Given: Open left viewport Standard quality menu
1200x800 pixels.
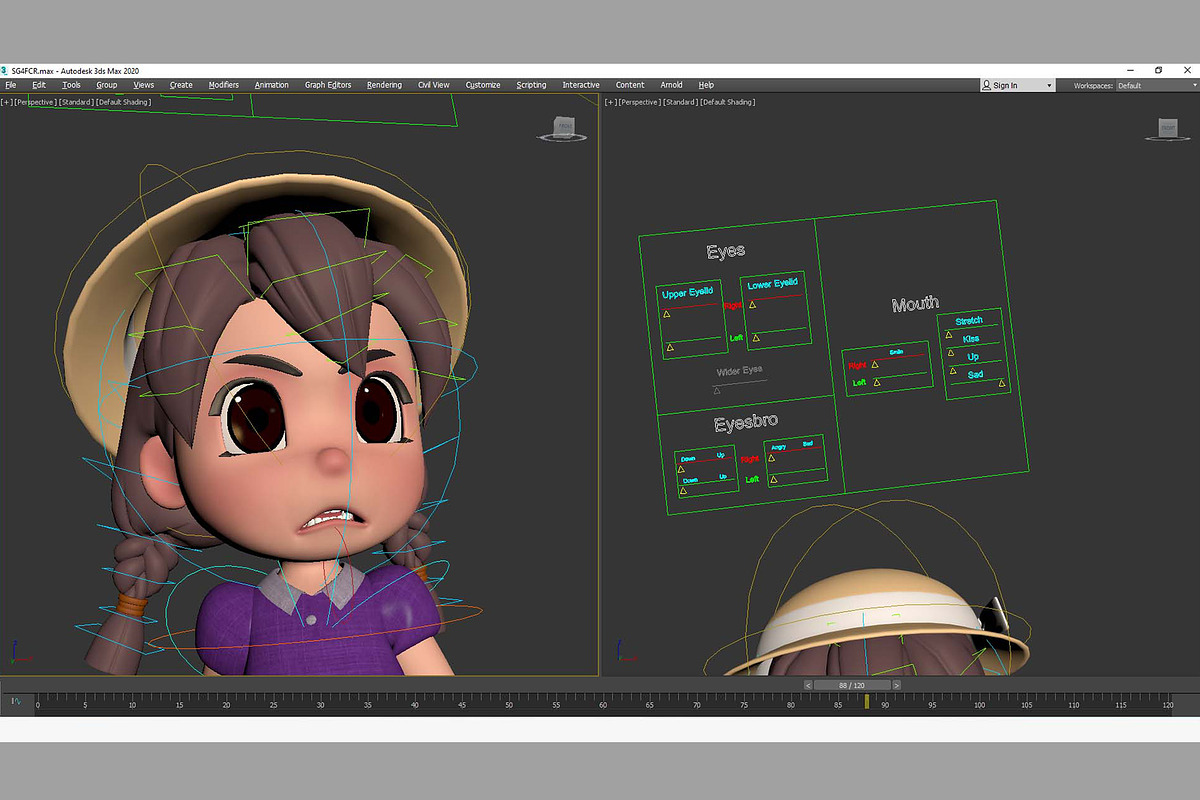Looking at the screenshot, I should click(x=76, y=102).
